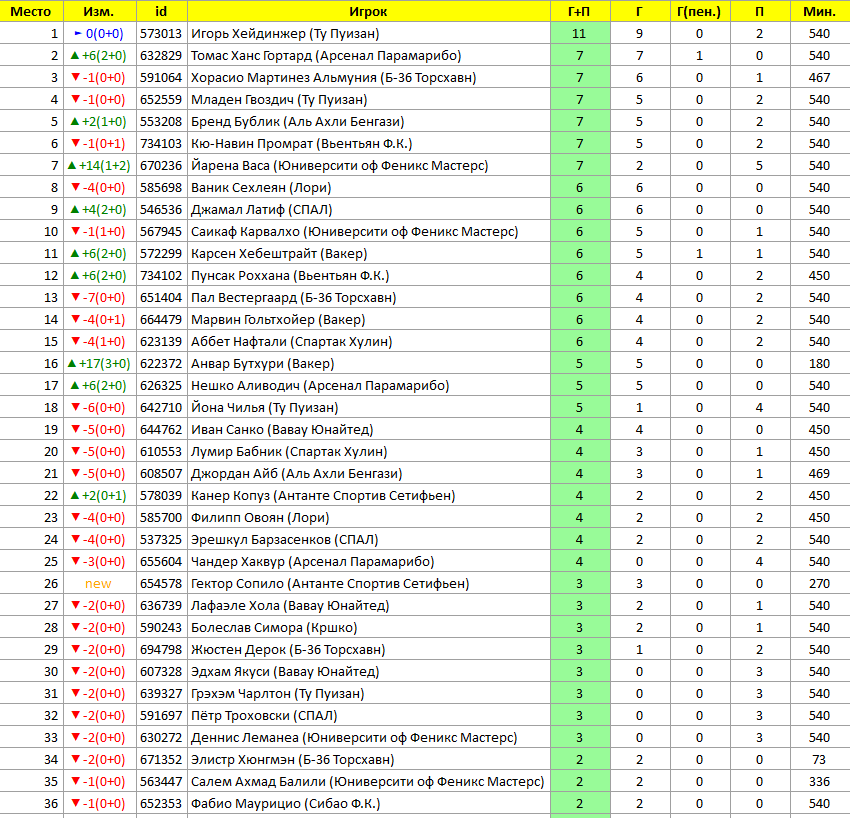The image size is (850, 818).
Task: Click the green Г+П cell showing 11
Action: coord(580,34)
